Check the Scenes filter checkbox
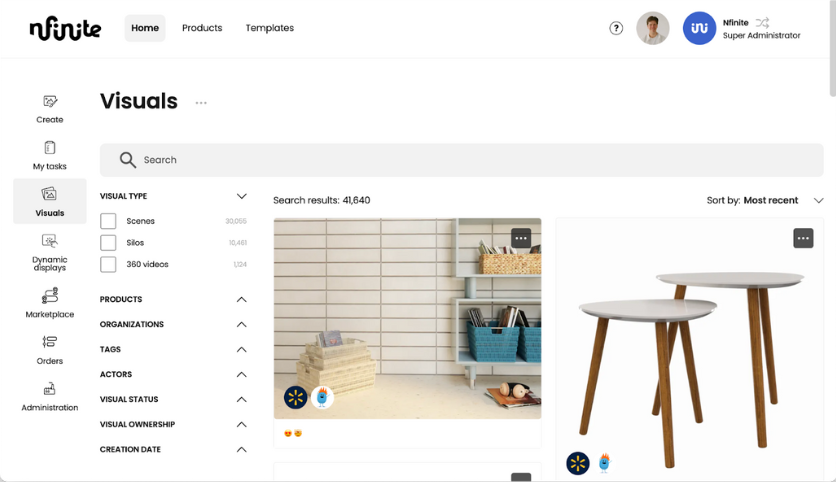The height and width of the screenshot is (482, 836). coord(108,221)
